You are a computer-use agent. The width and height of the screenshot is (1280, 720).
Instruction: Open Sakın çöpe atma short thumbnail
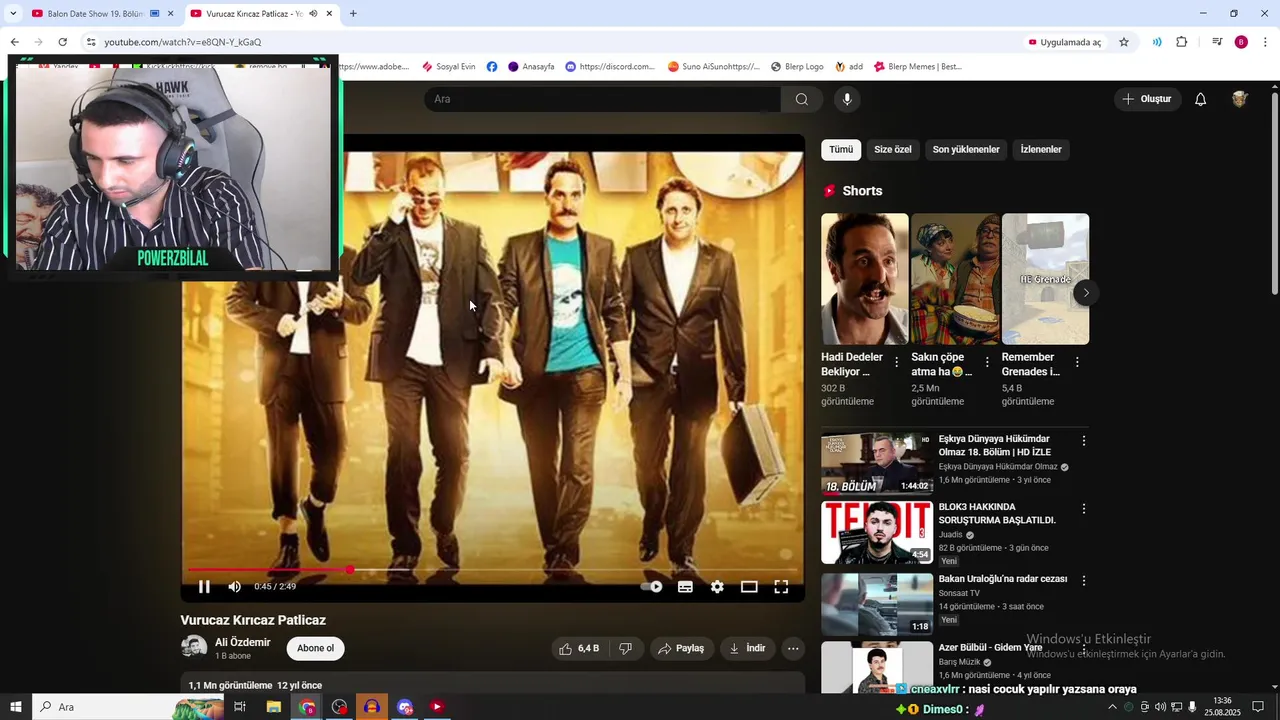955,279
